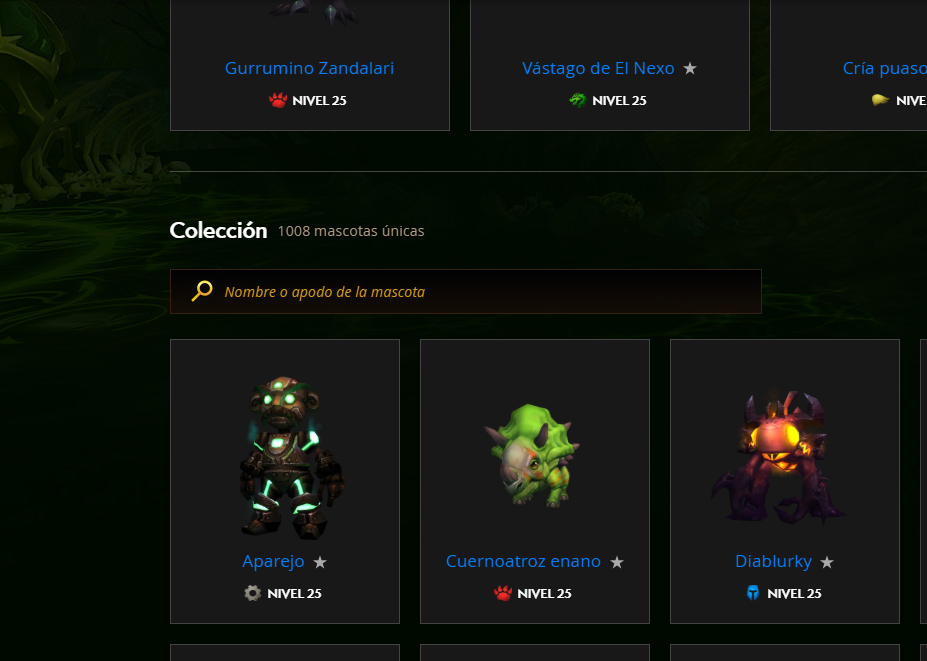
Task: Open the Diablurky pet link
Action: pos(773,561)
